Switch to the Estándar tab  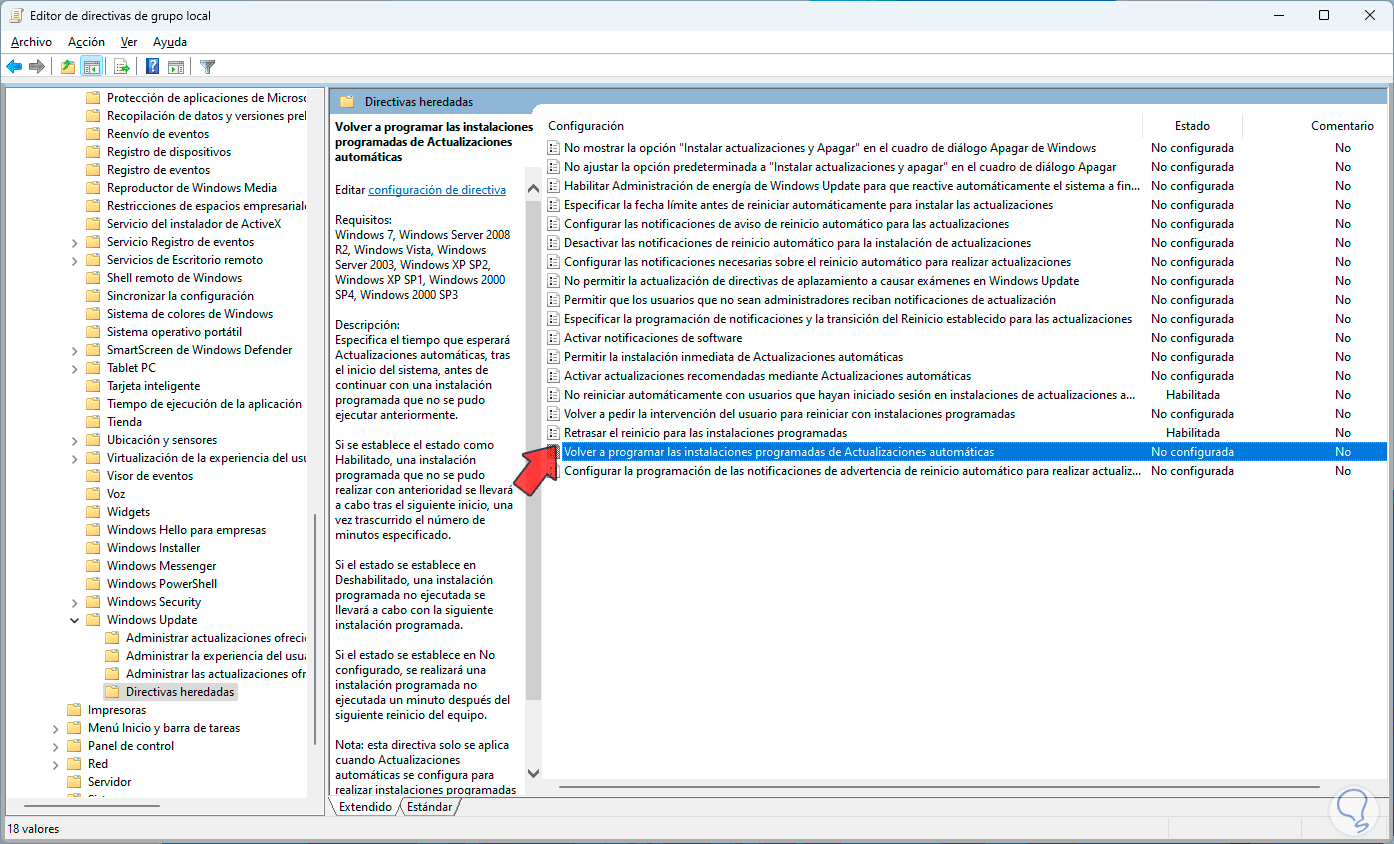coord(430,806)
